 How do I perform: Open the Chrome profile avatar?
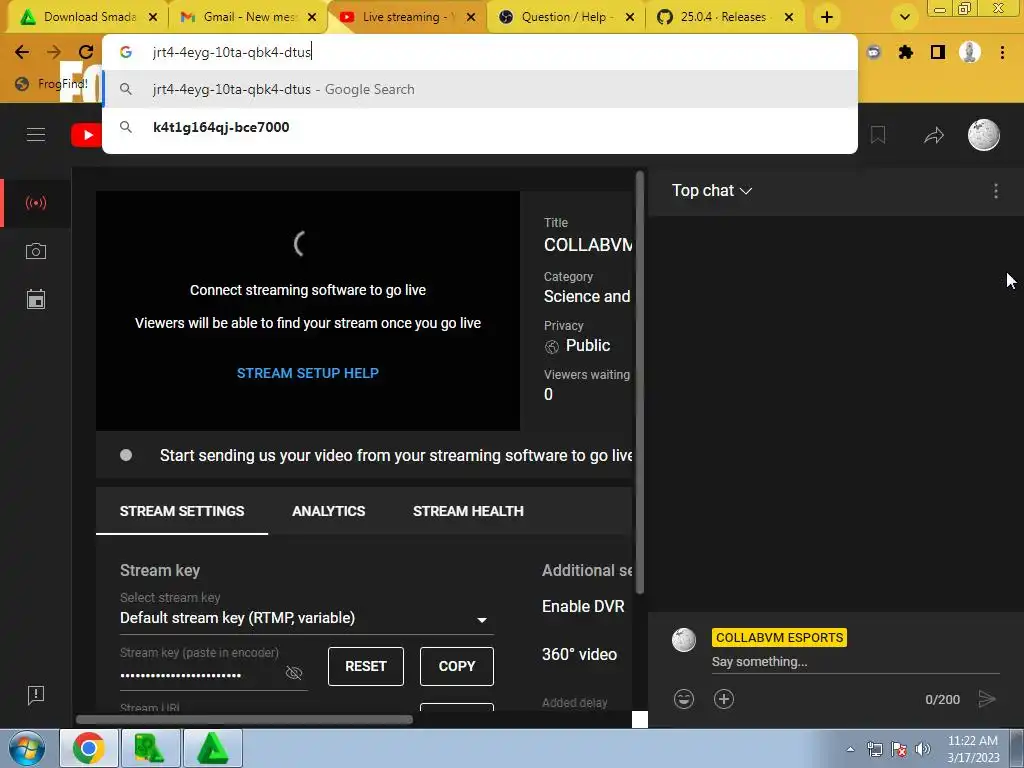970,52
